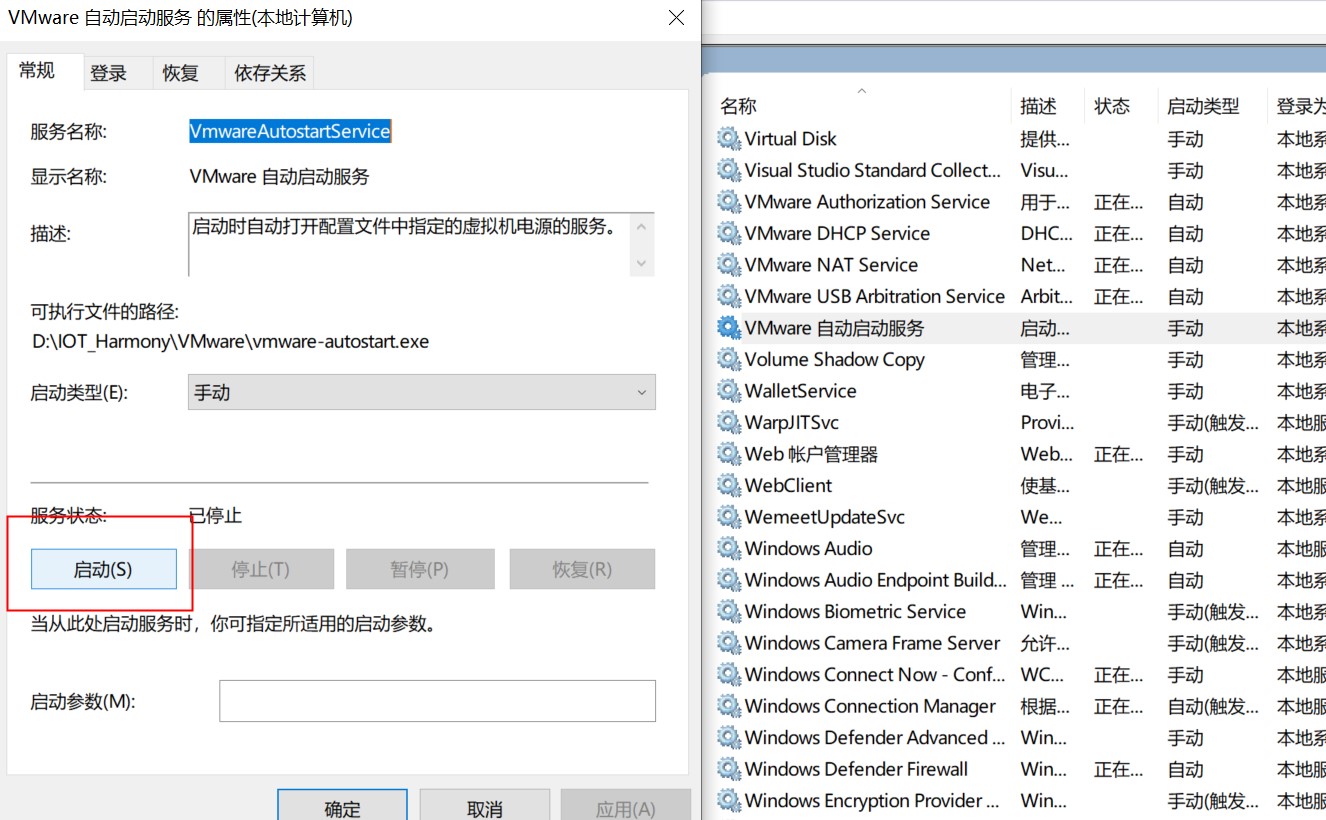
Task: Click the VMware 自动启动服务 row gear icon
Action: click(x=729, y=328)
